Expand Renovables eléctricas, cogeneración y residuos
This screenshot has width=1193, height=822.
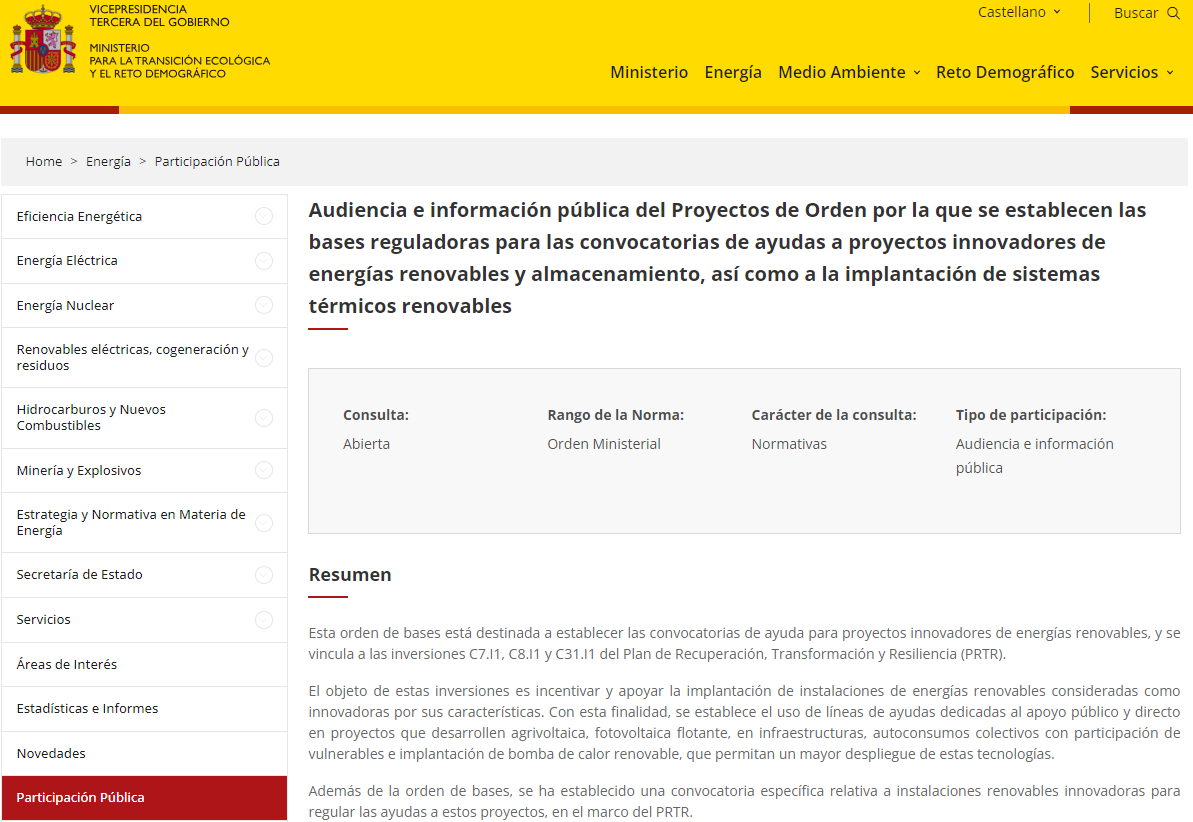pyautogui.click(x=264, y=358)
